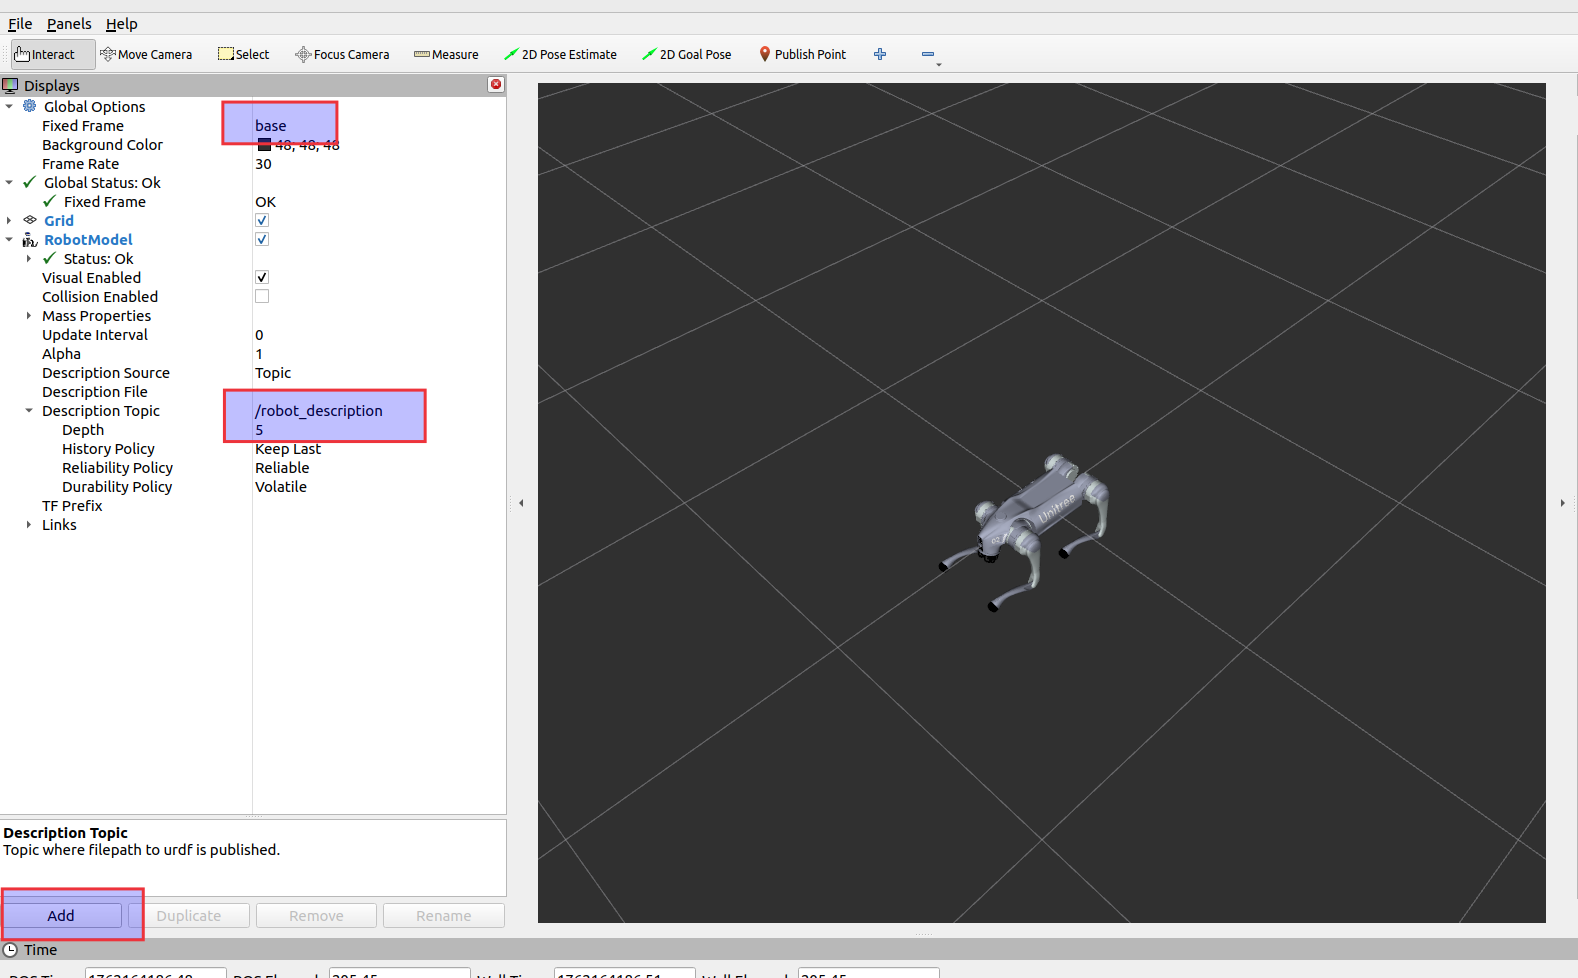Close the Displays panel
This screenshot has width=1578, height=978.
(495, 85)
